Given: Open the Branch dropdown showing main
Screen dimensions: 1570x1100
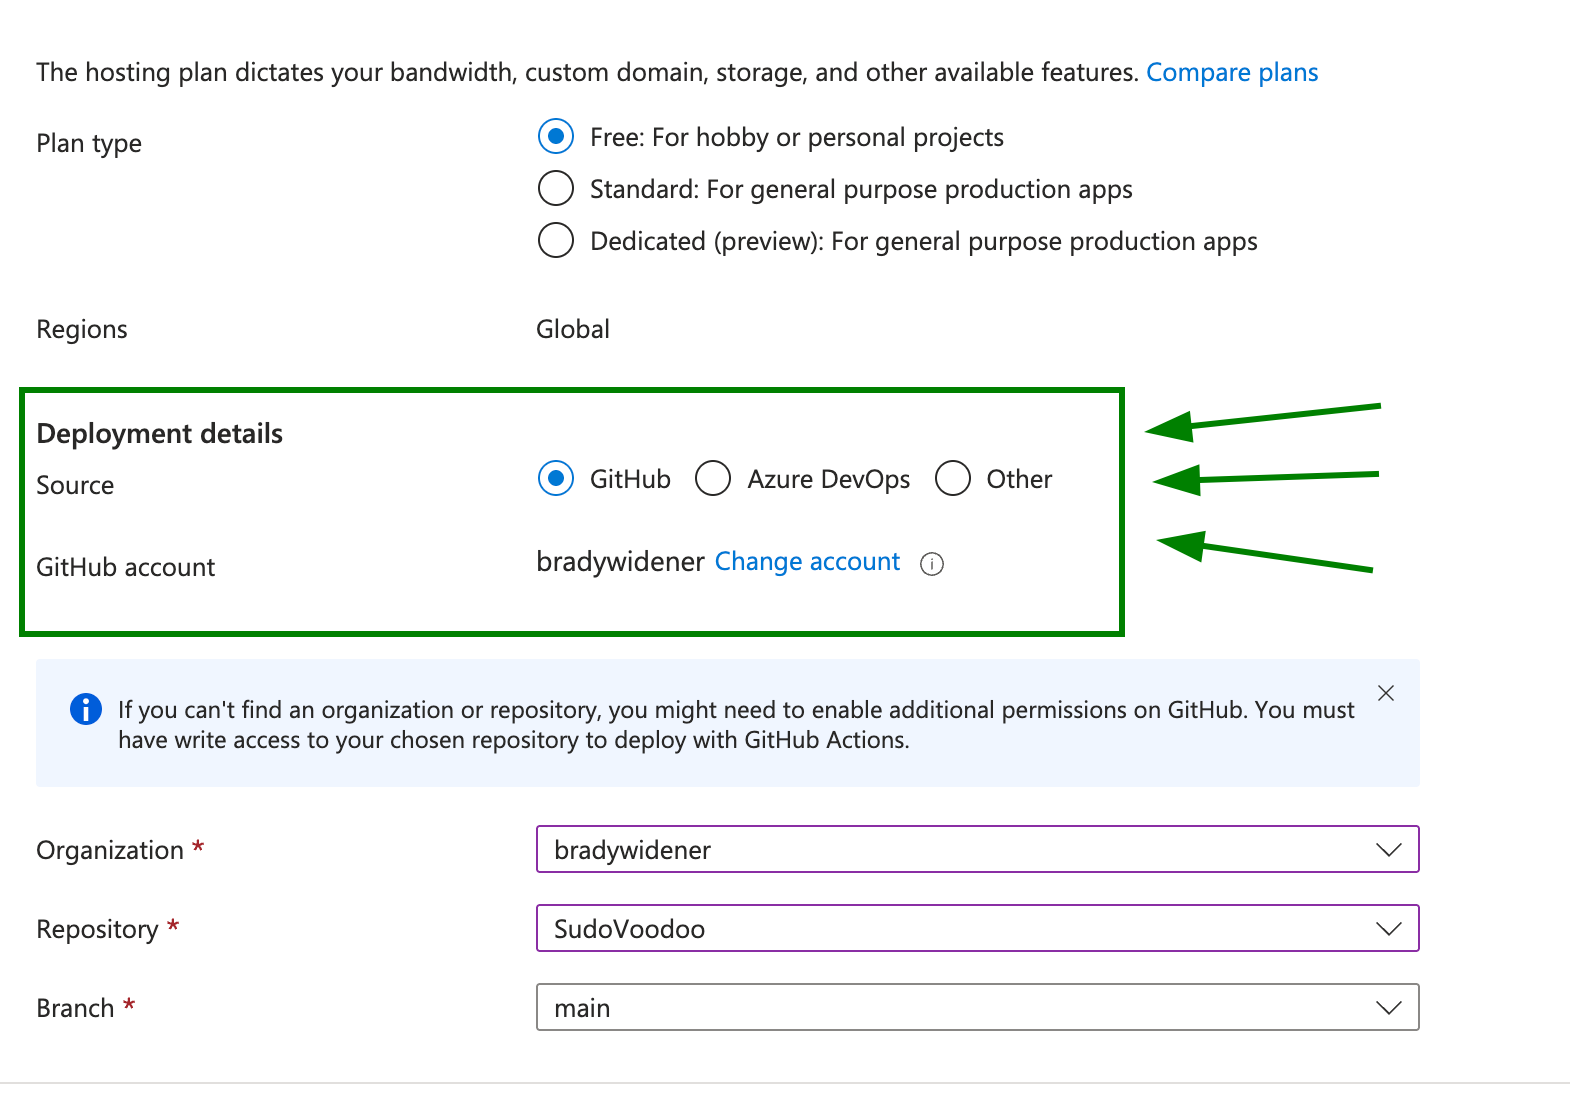Looking at the screenshot, I should [978, 1007].
